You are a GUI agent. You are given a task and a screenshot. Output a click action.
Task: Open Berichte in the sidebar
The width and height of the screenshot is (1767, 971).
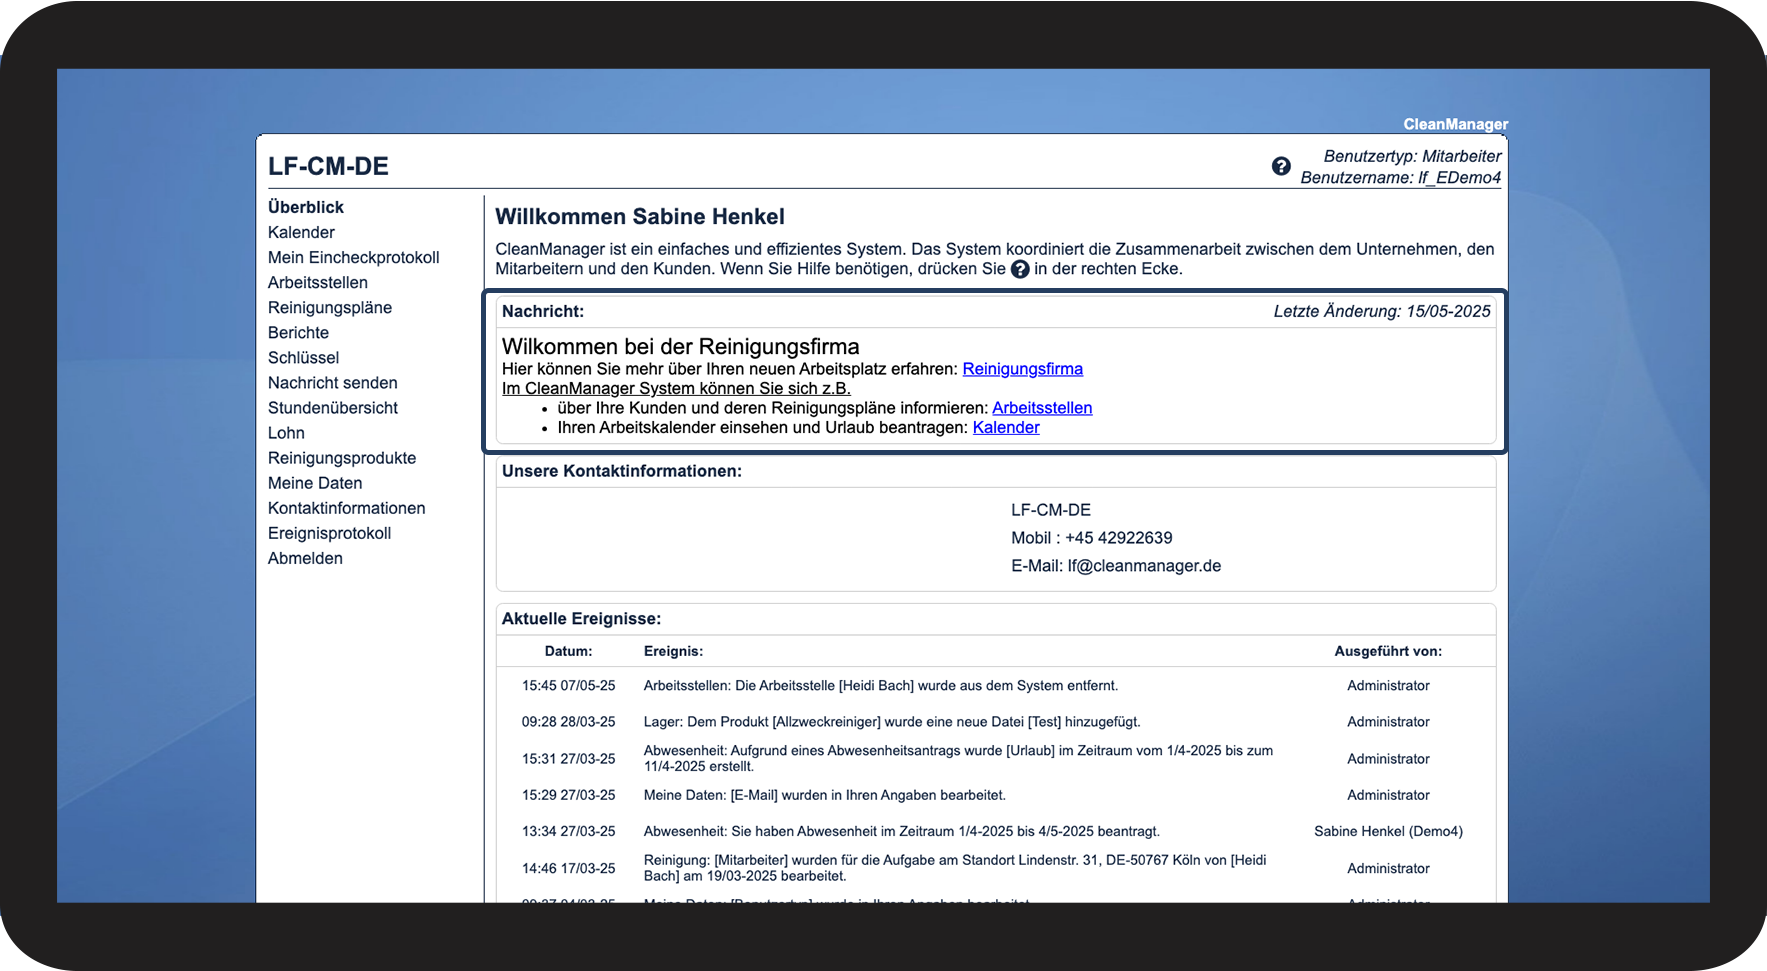(x=298, y=332)
